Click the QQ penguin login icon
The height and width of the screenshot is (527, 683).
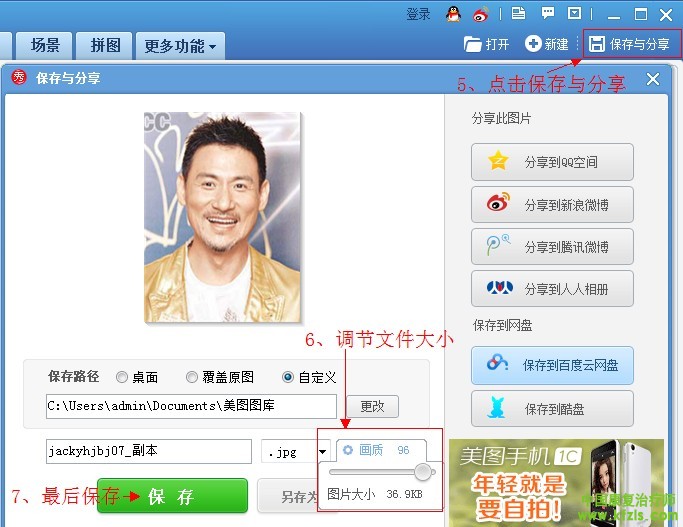click(453, 14)
